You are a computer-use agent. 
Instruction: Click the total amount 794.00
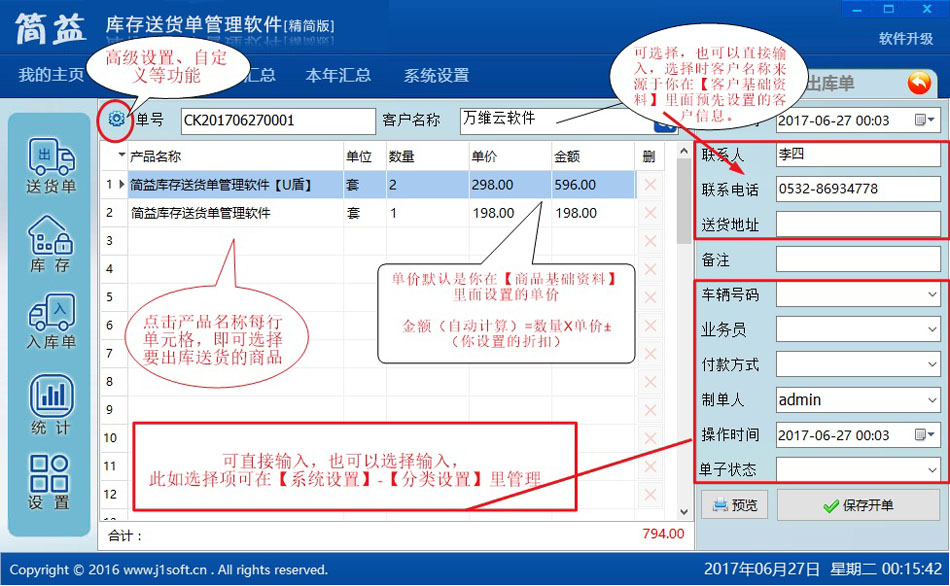663,534
